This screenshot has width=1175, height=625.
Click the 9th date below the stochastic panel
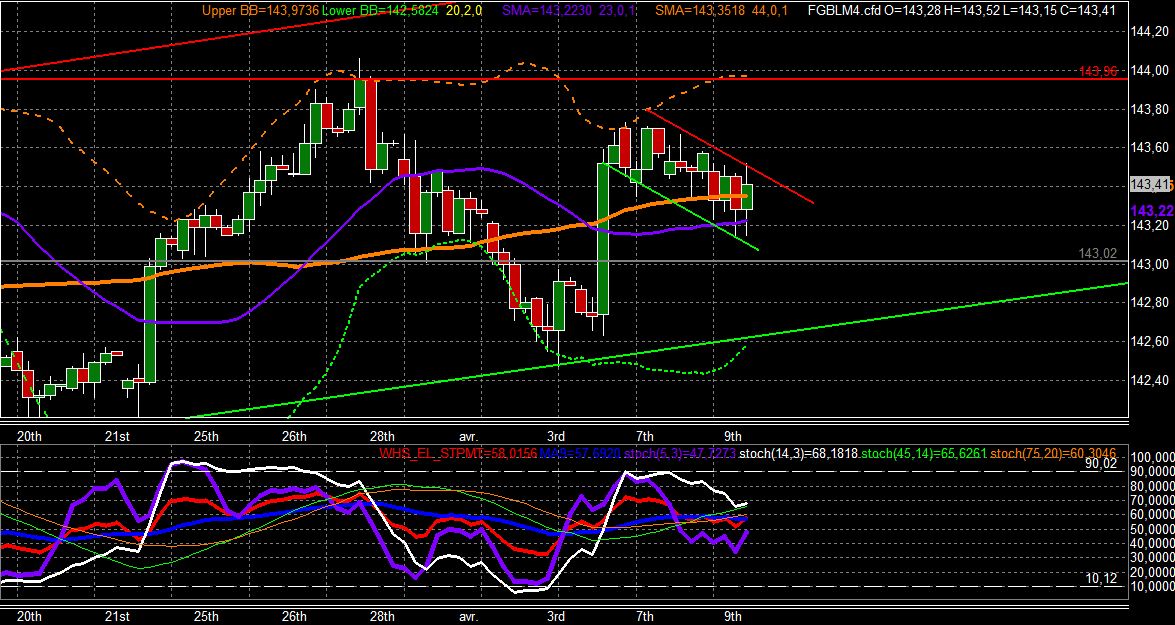tap(733, 616)
